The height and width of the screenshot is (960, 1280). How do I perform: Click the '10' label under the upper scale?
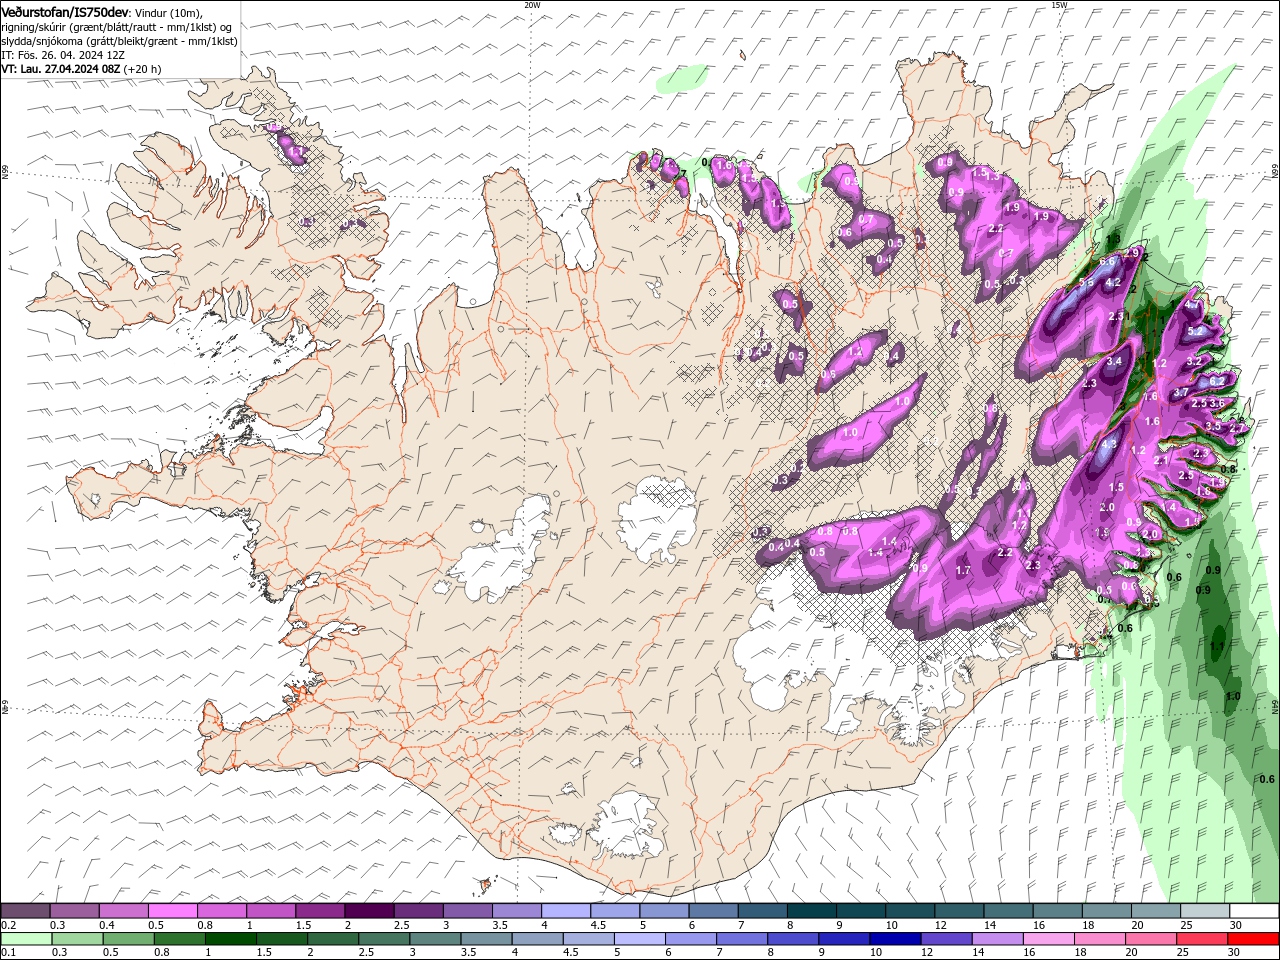tap(891, 925)
